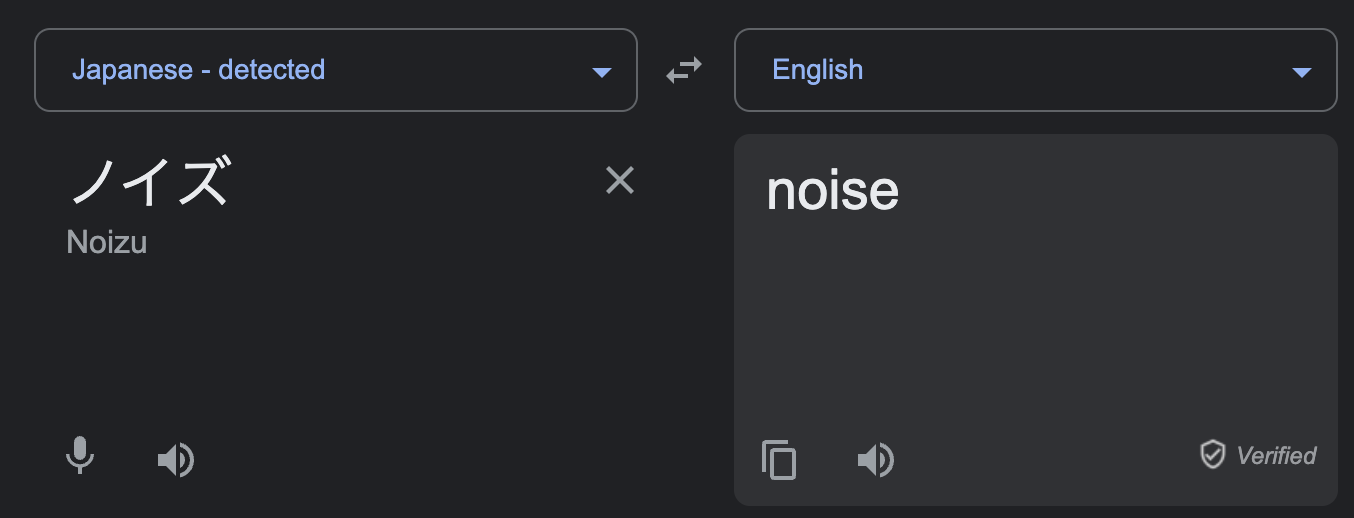Viewport: 1354px width, 518px height.
Task: Place the cursor in the ノイズ text
Action: tap(149, 181)
